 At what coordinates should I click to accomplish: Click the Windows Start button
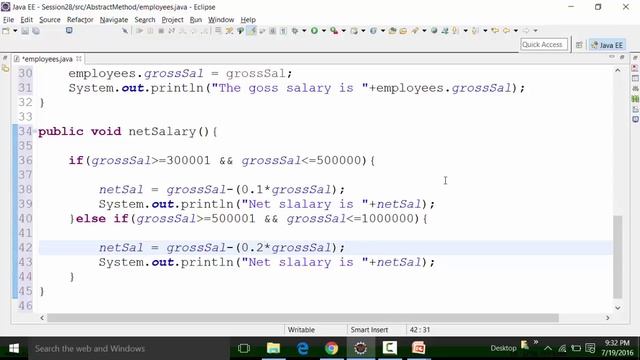click(x=14, y=348)
